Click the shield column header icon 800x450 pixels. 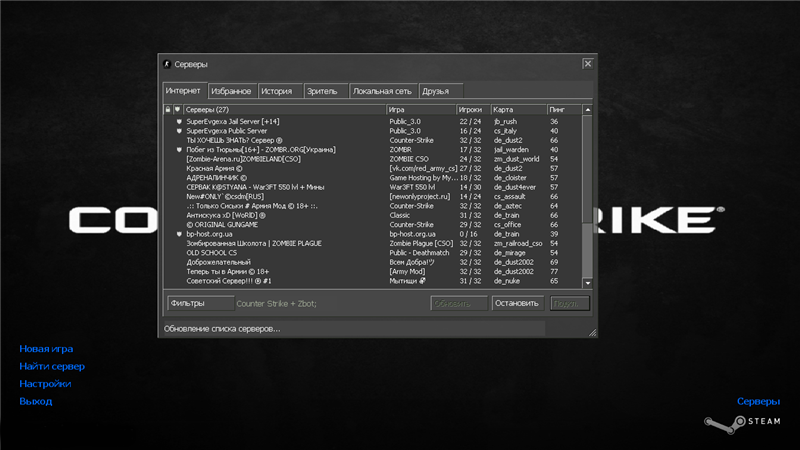[x=177, y=109]
